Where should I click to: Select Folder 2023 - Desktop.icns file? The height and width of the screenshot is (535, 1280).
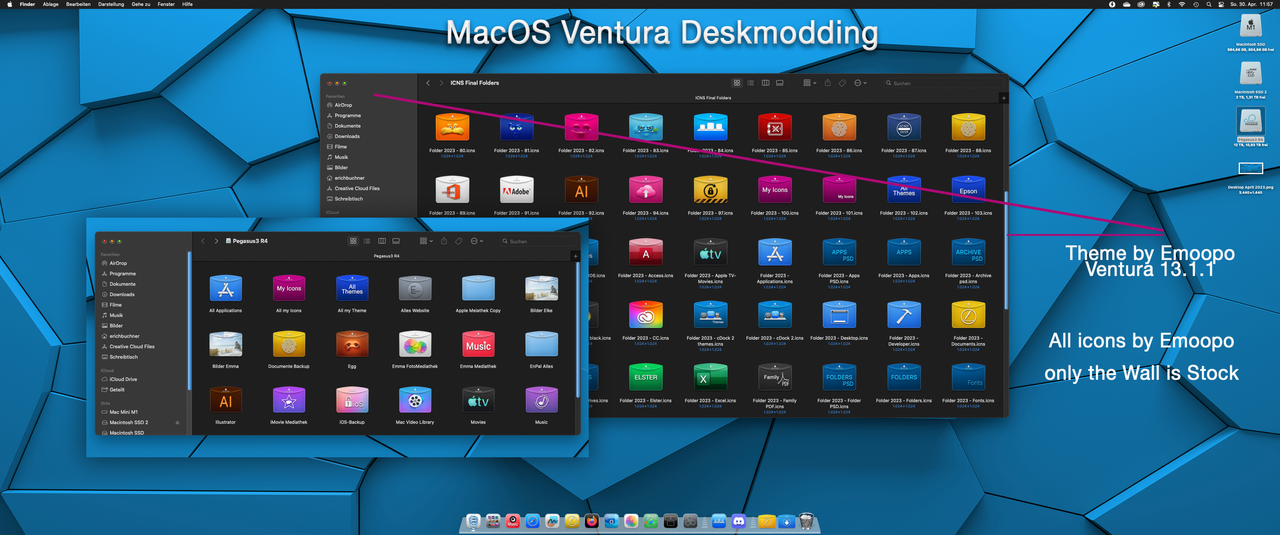839,314
